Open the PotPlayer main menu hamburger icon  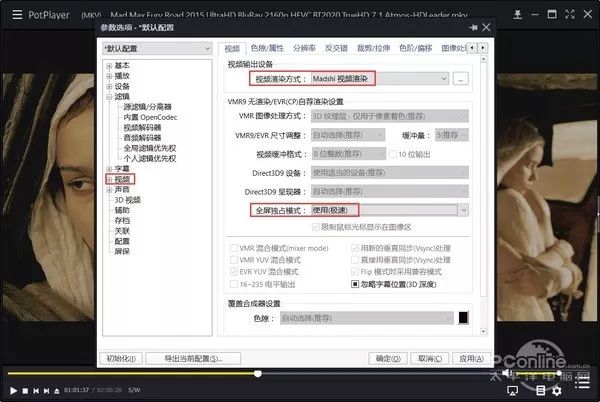(17, 15)
